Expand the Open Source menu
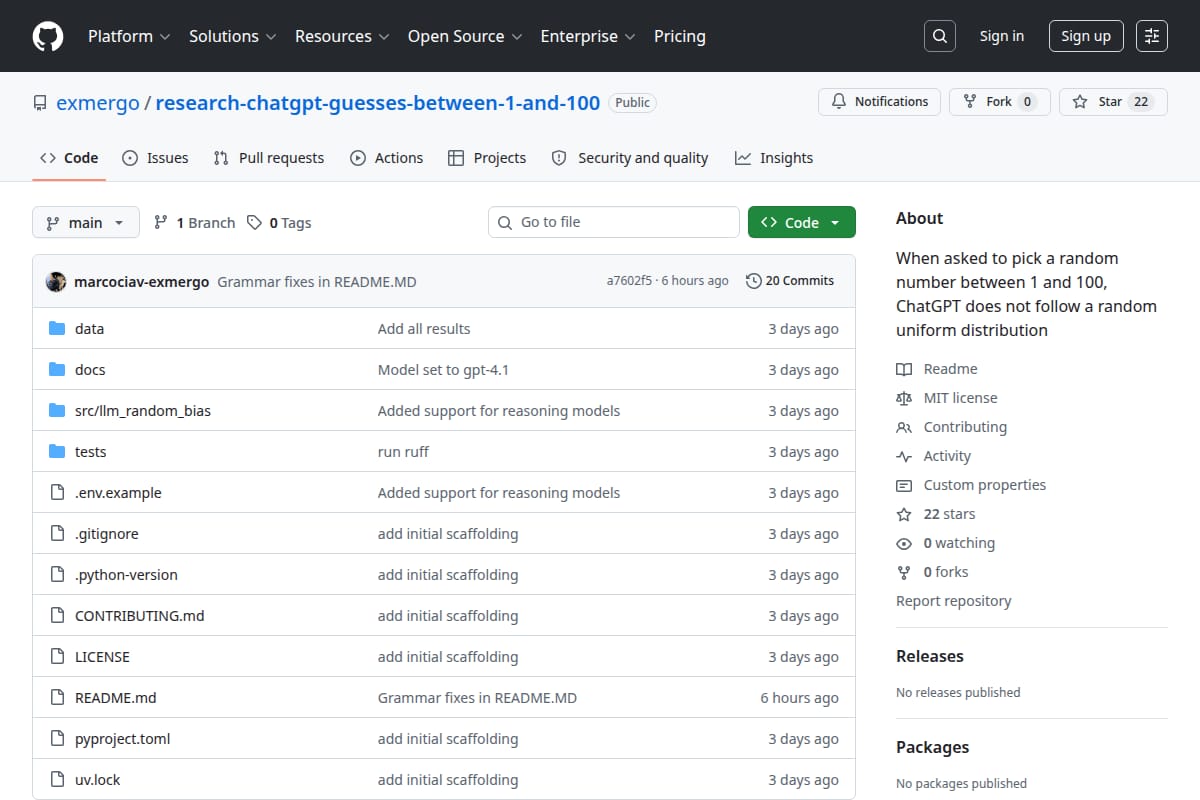 465,36
